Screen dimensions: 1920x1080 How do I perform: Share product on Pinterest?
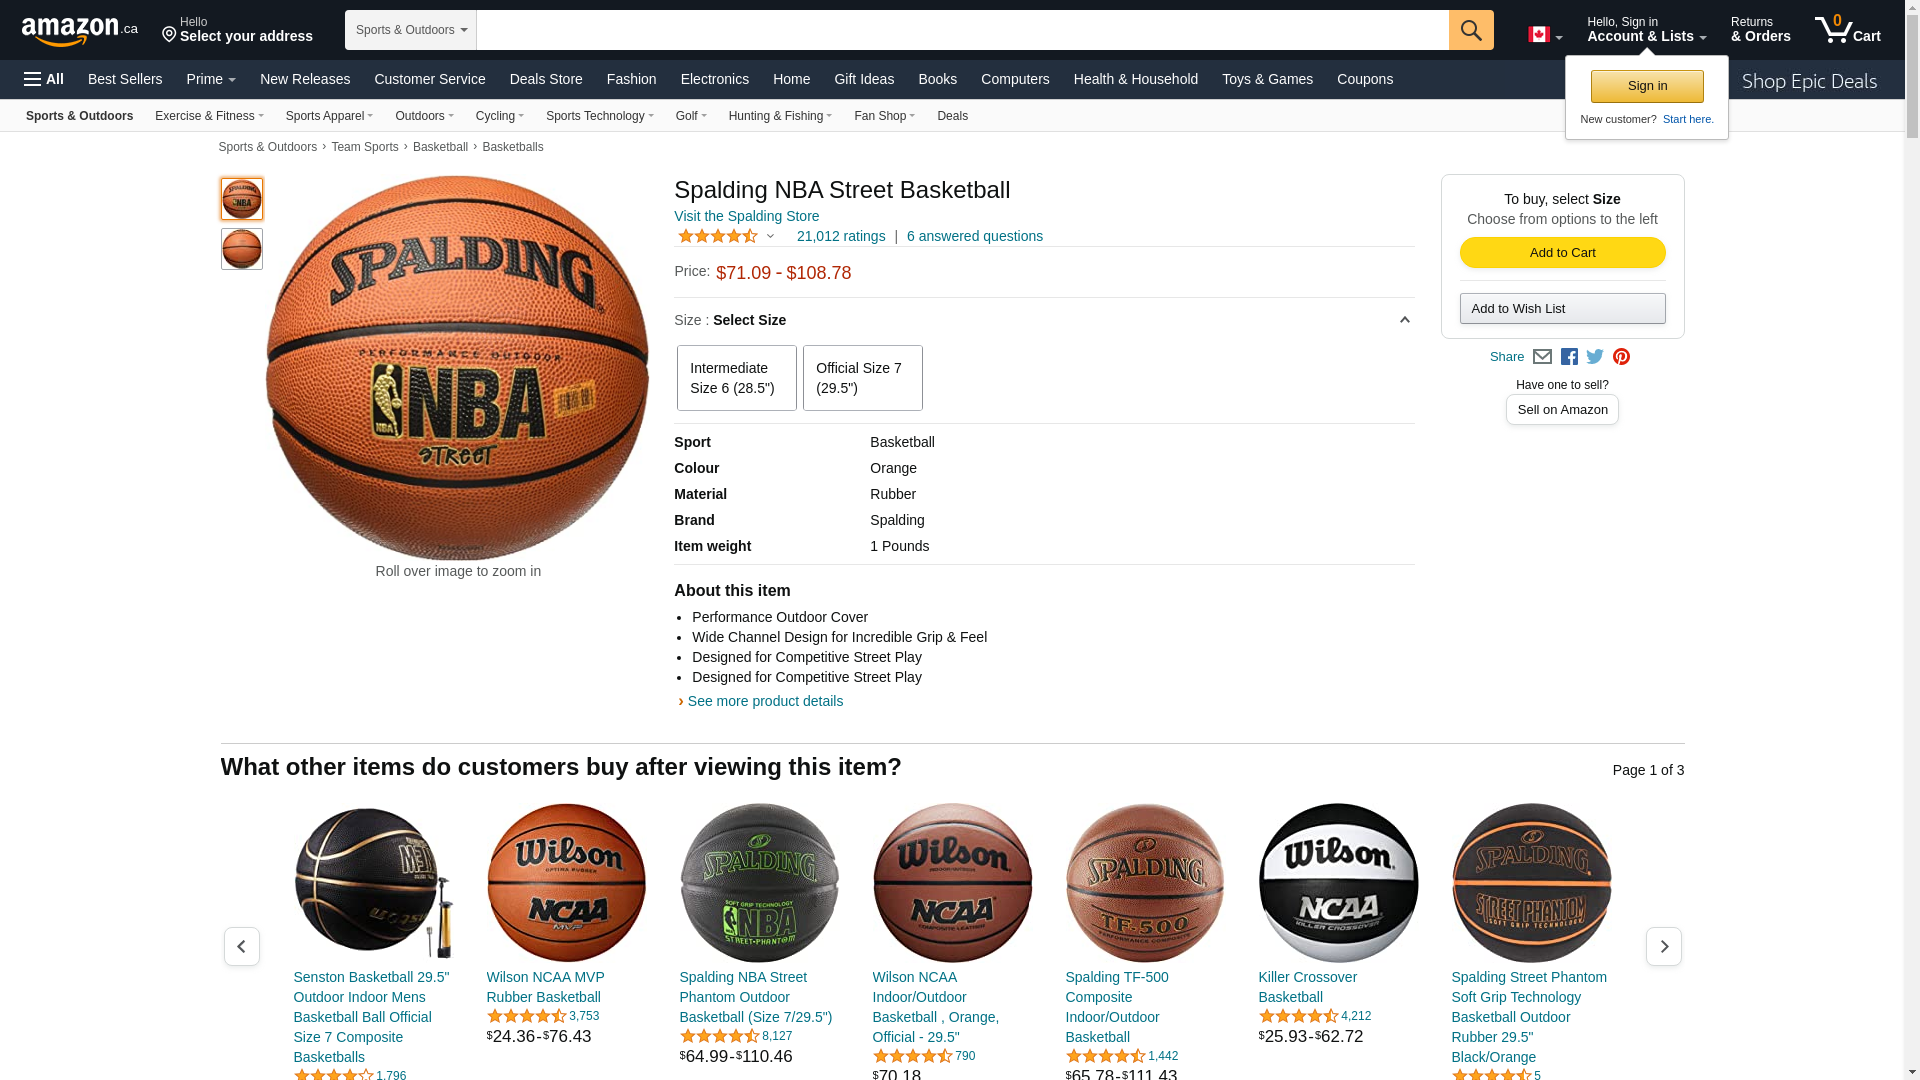coord(1621,357)
